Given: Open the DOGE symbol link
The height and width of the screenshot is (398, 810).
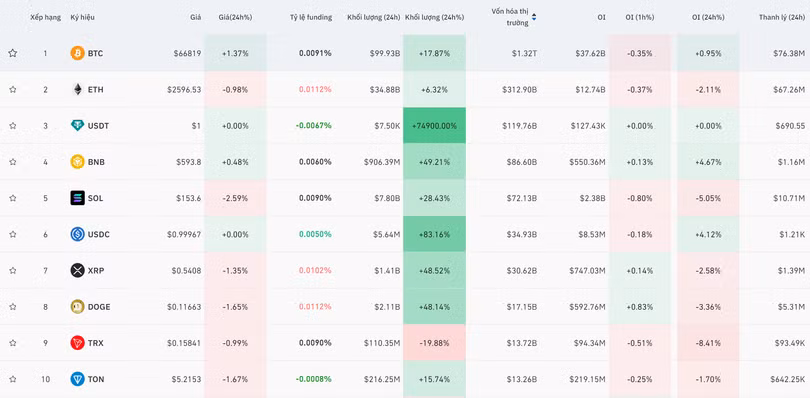Looking at the screenshot, I should (x=99, y=307).
